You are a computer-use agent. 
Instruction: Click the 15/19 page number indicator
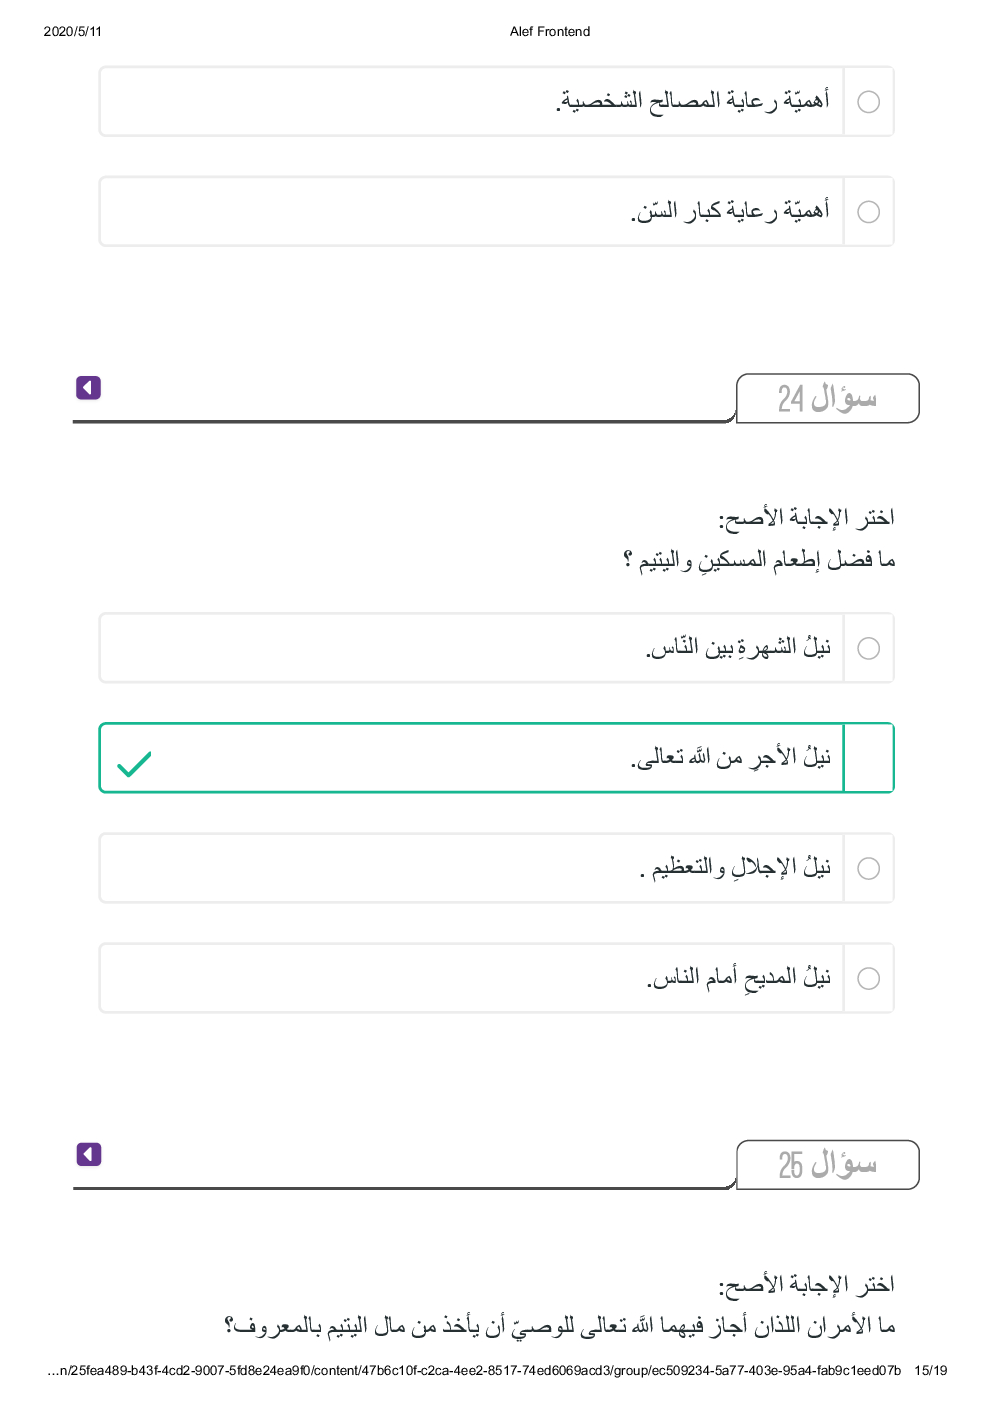pos(930,1370)
